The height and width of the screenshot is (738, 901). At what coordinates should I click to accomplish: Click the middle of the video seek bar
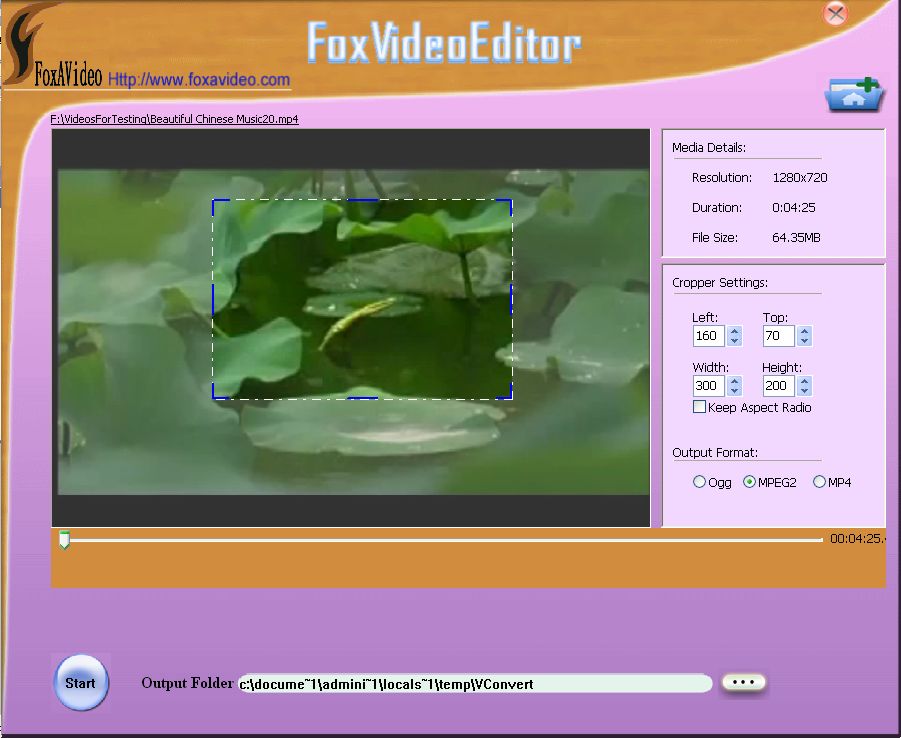point(443,540)
